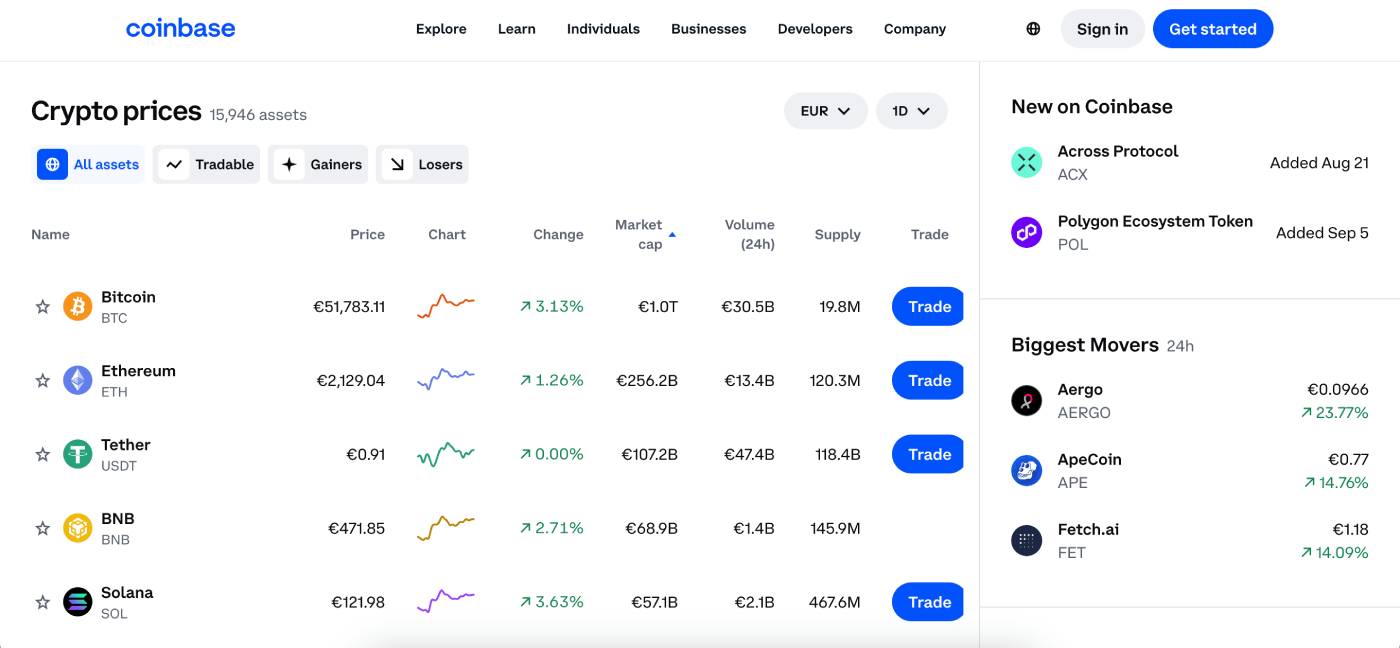The height and width of the screenshot is (648, 1400).
Task: Open the Polygon Ecosystem Token listing
Action: (1190, 232)
